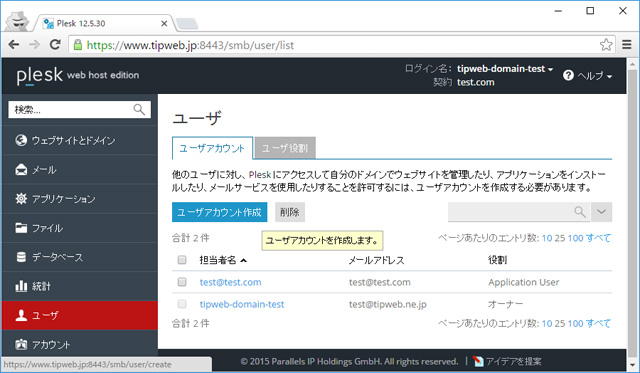The height and width of the screenshot is (373, 640).
Task: Toggle the select-all checkbox in table header
Action: coord(182,260)
